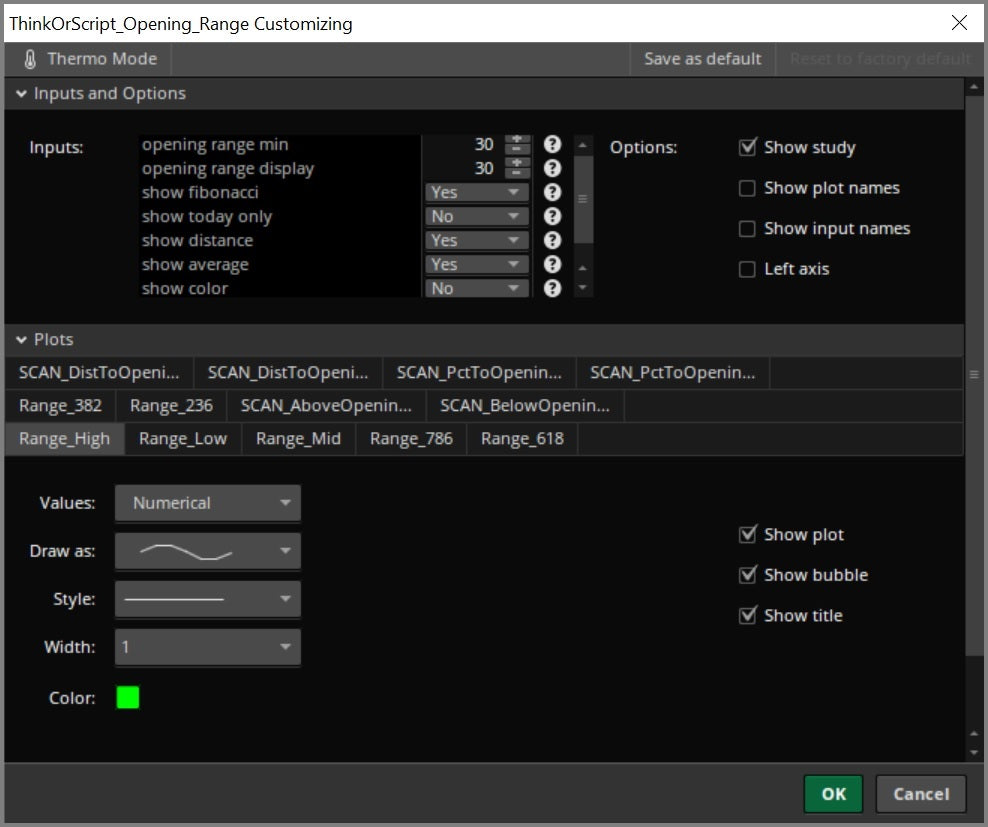Click help icon beside show fibonacci

tap(552, 192)
